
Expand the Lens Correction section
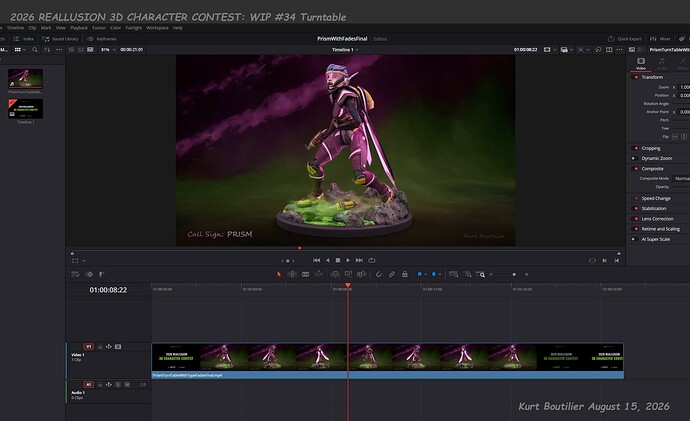coord(657,219)
